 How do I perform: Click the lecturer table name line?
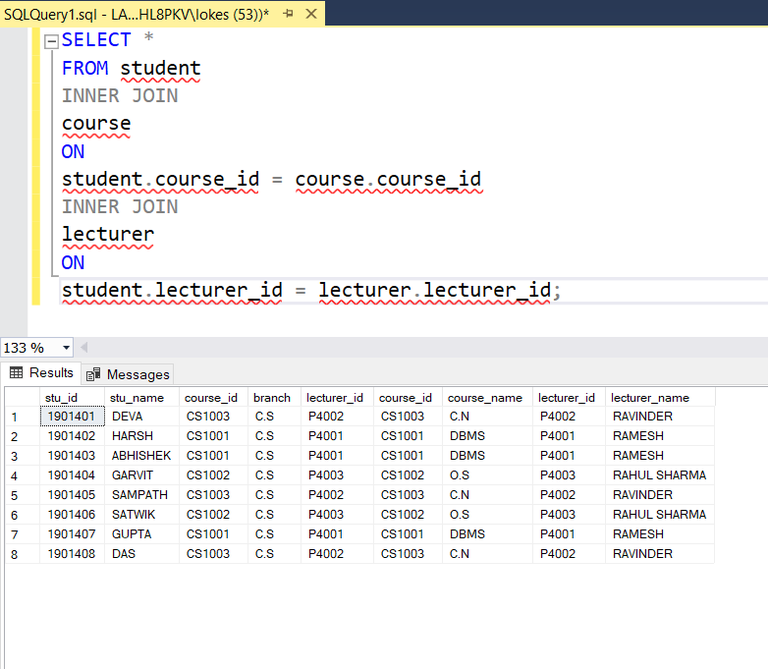[x=108, y=234]
